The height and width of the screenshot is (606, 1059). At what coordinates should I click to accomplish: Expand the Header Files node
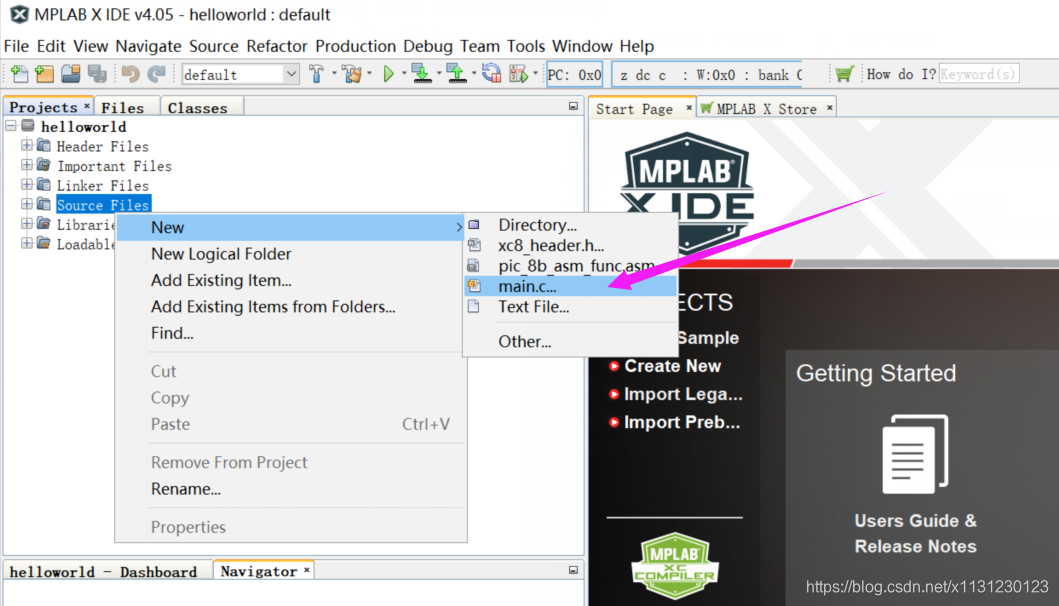click(26, 145)
